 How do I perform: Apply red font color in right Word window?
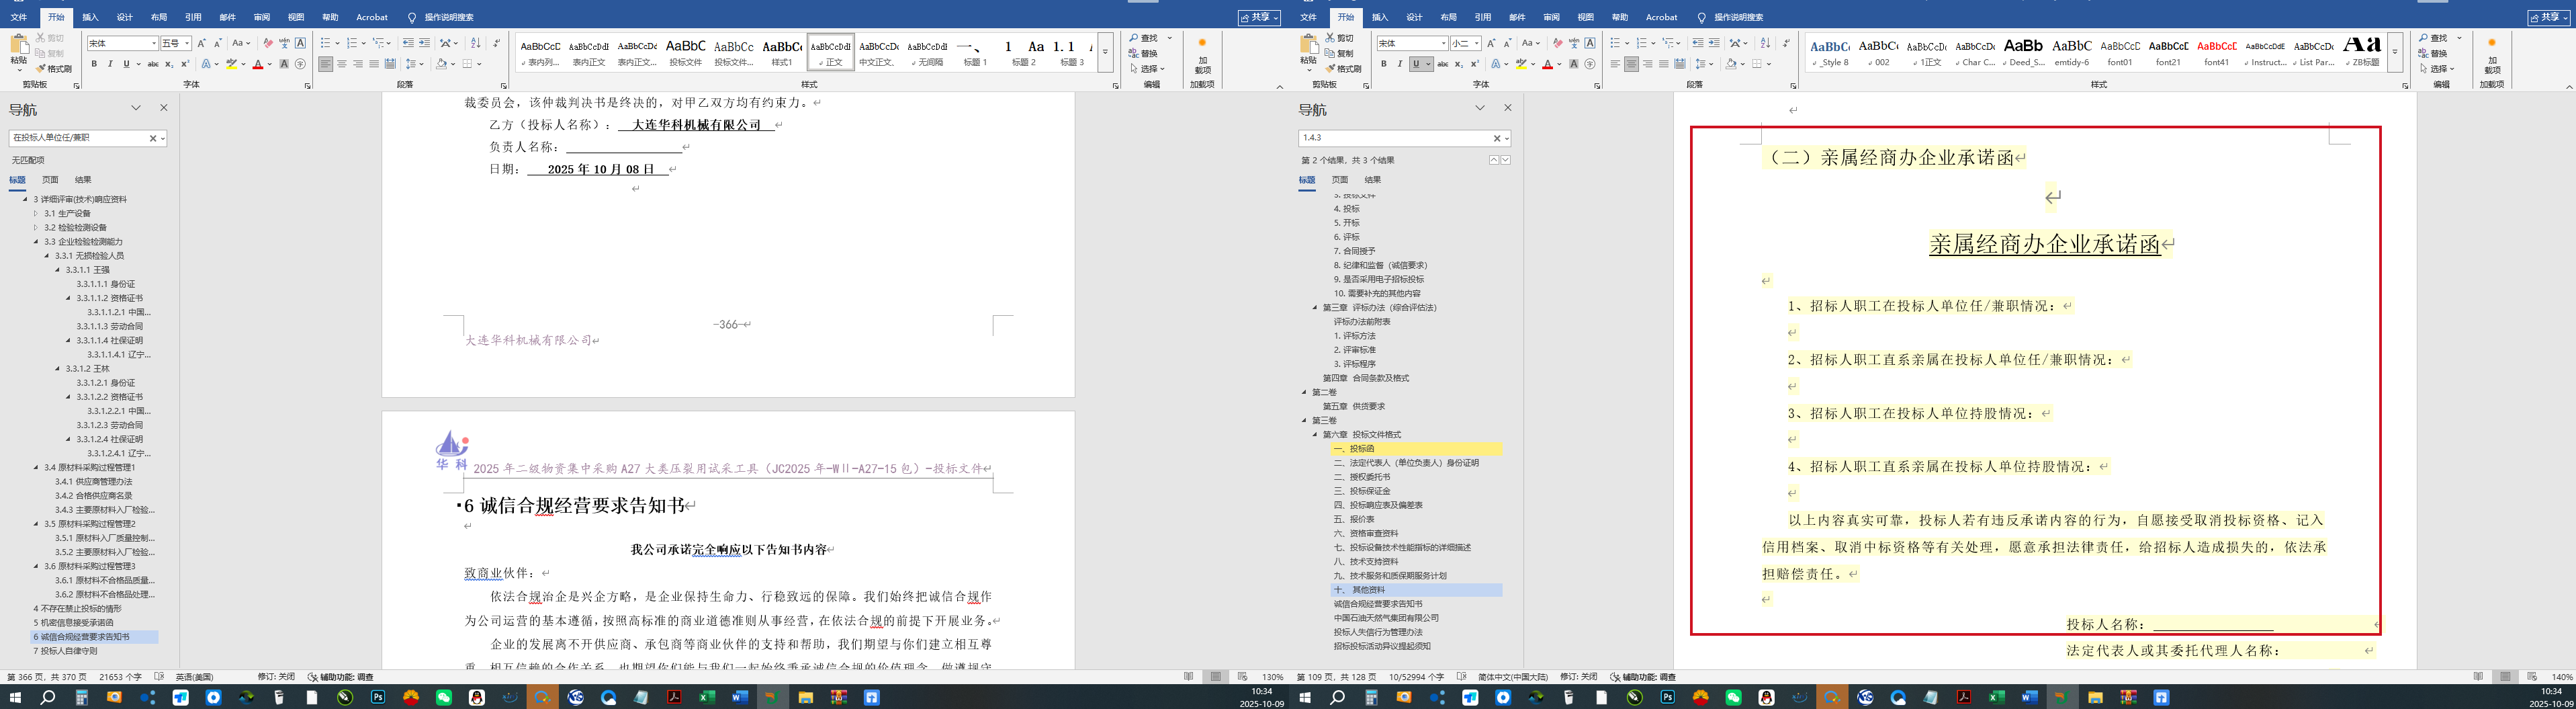pyautogui.click(x=1547, y=64)
